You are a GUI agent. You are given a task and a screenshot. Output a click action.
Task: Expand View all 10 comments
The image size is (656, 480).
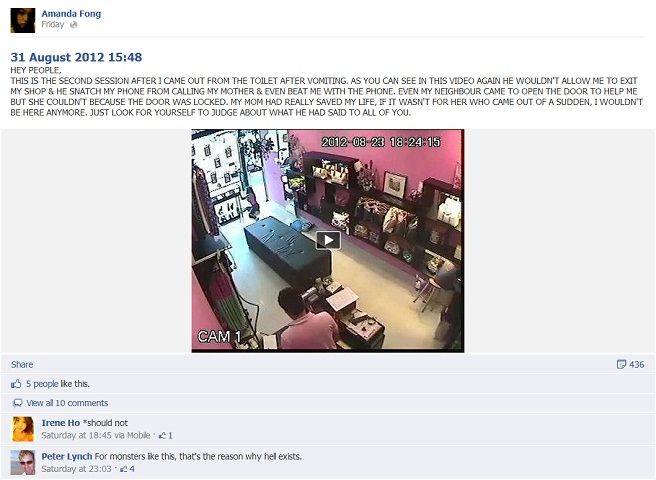coord(67,403)
